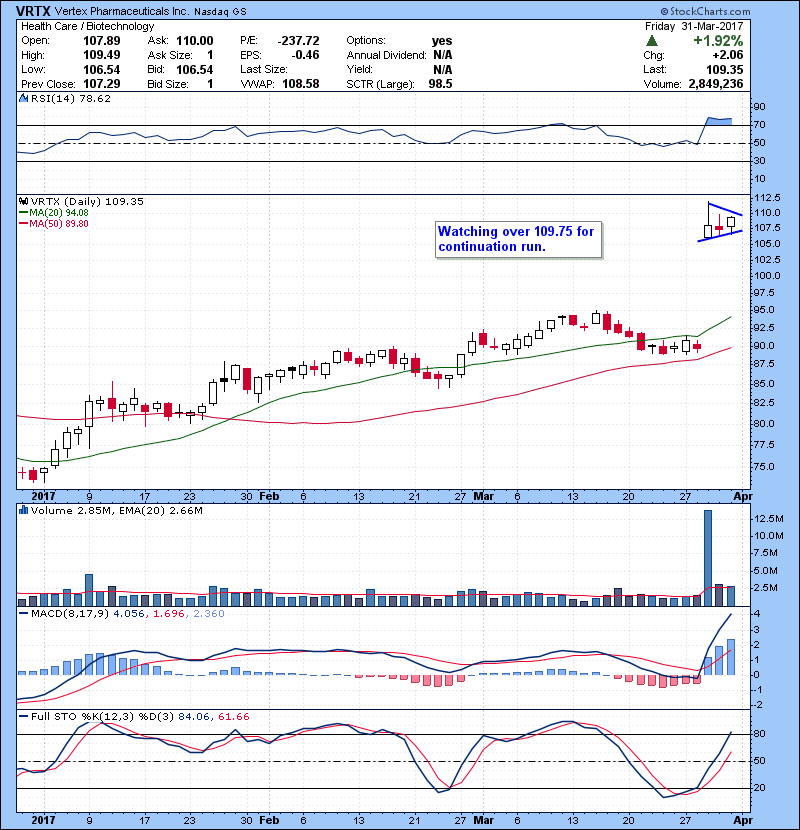Click the 112.5 price axis label
Viewport: 800px width, 830px height.
767,197
